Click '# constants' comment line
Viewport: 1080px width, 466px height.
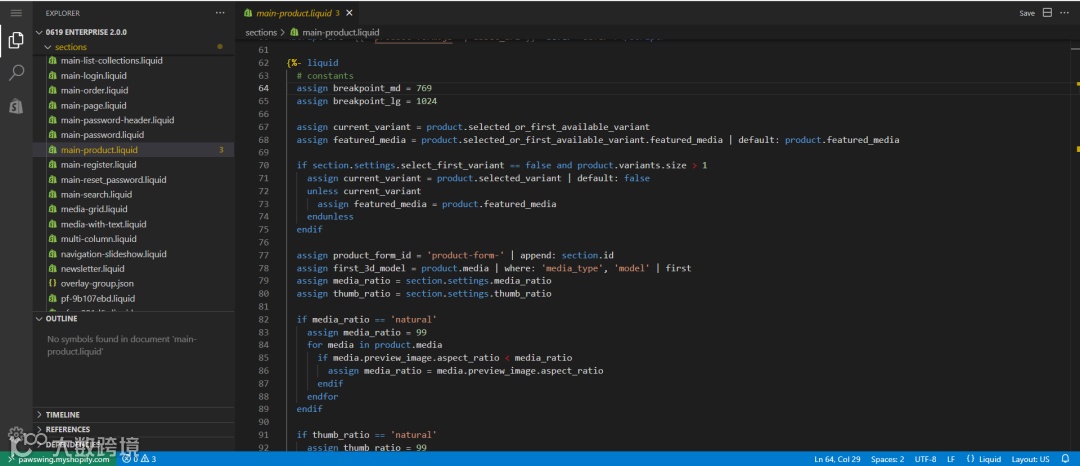tap(325, 76)
